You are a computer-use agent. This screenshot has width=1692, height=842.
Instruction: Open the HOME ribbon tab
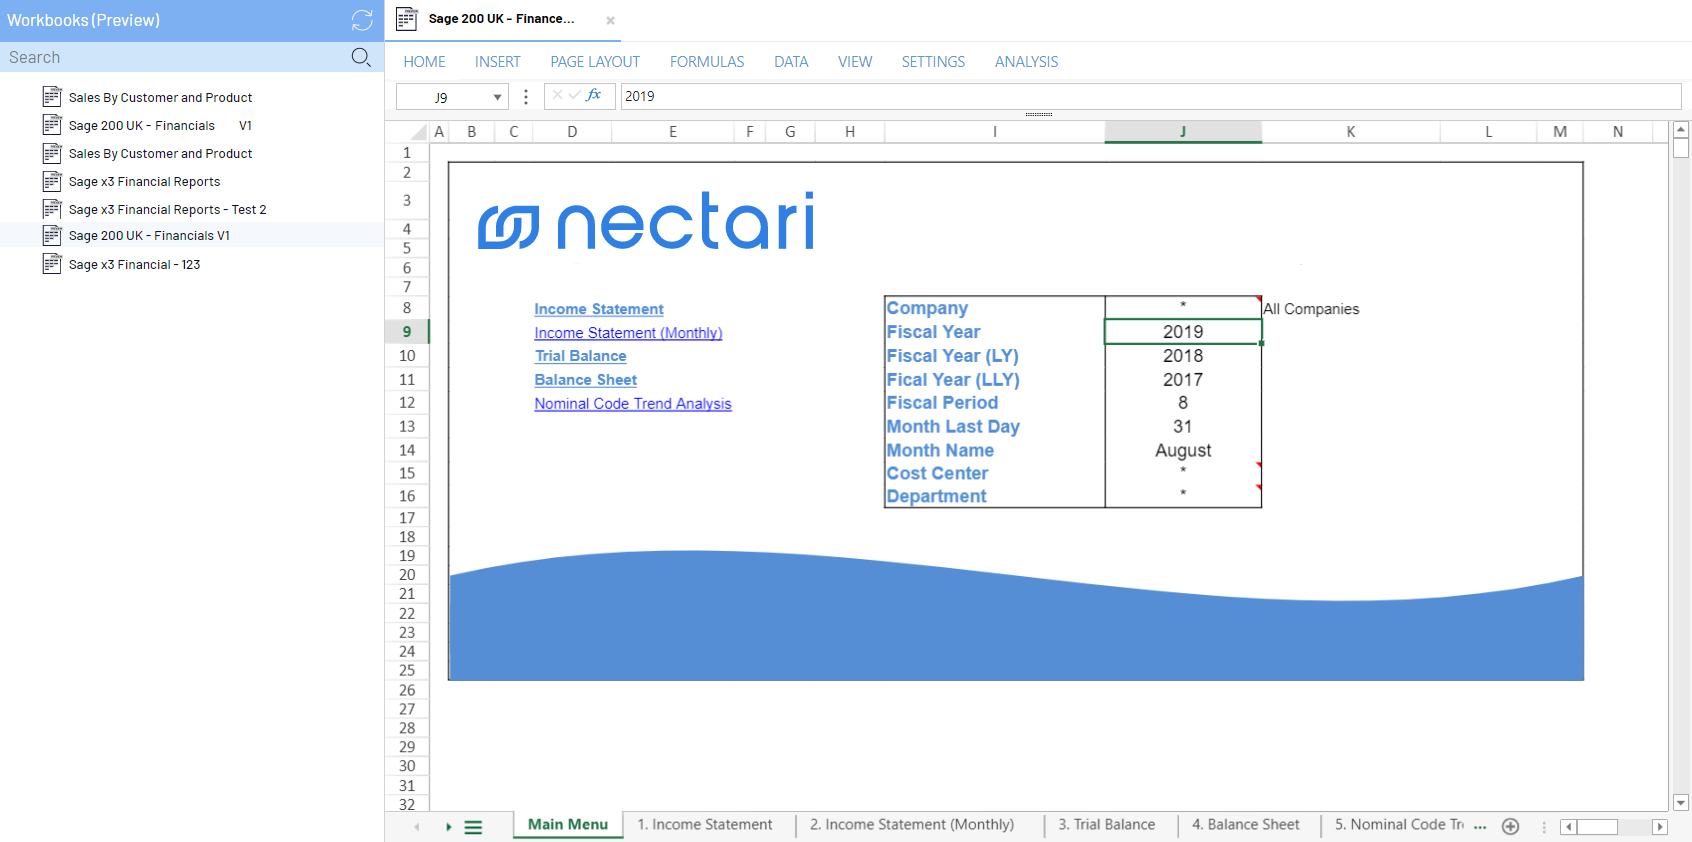(425, 62)
